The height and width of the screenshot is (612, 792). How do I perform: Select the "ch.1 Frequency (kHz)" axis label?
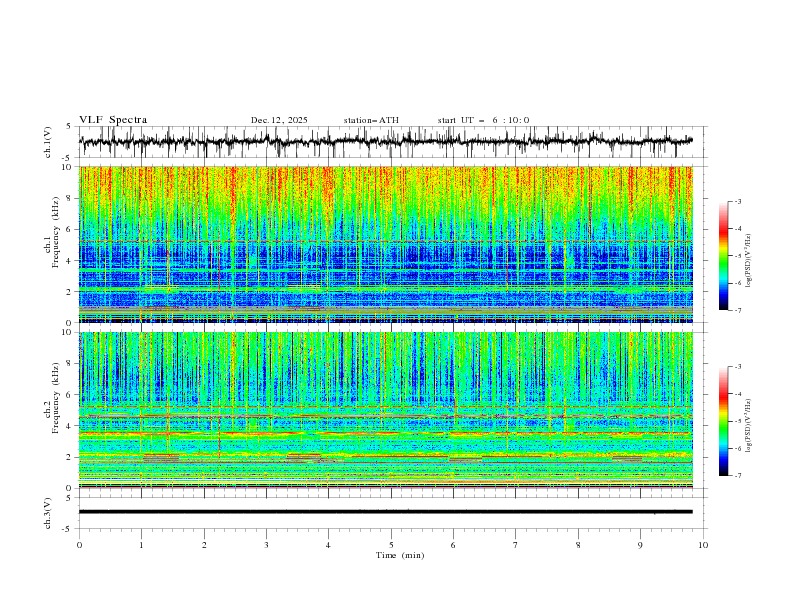(52, 233)
